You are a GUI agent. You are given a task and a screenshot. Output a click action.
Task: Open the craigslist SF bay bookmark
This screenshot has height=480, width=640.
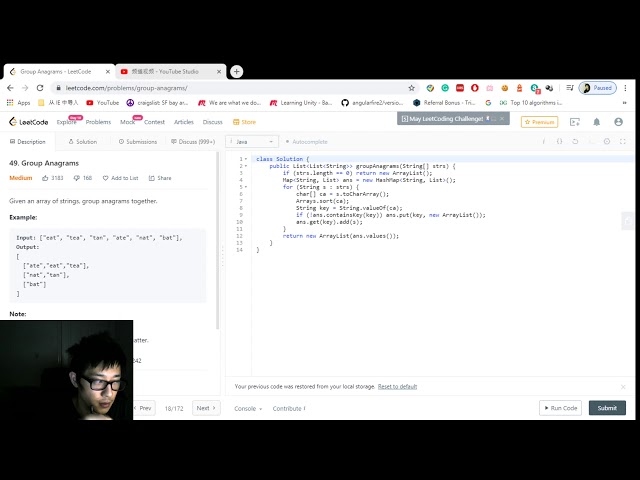157,103
